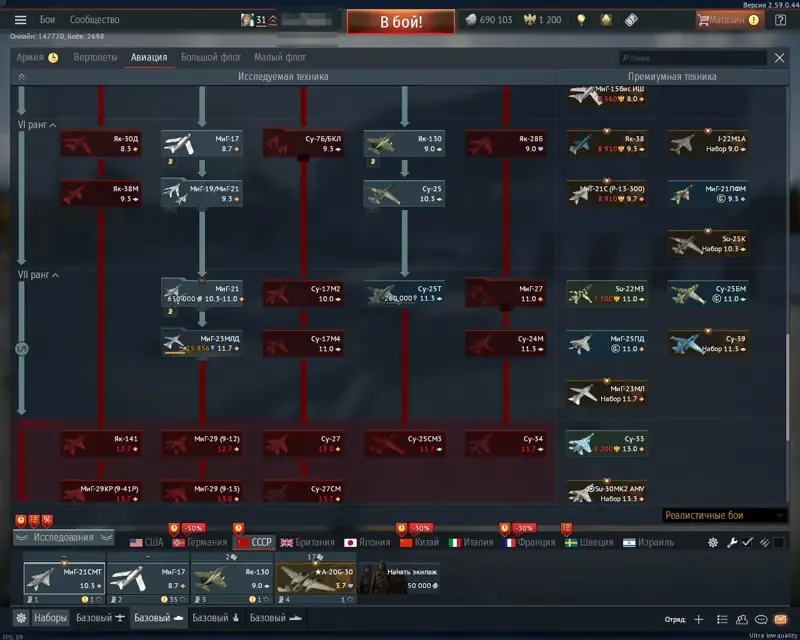The height and width of the screenshot is (640, 800).
Task: Click the gear icon beside Наборы
Action: pos(21,618)
